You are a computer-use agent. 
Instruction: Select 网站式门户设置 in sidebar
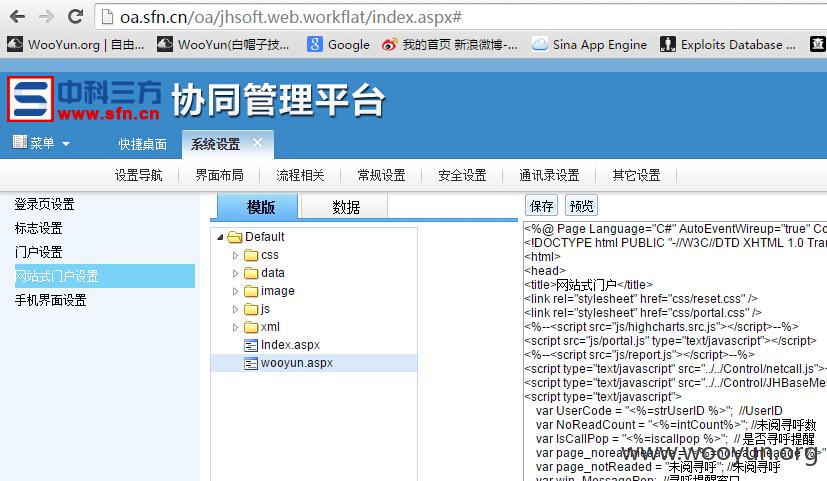[x=105, y=276]
